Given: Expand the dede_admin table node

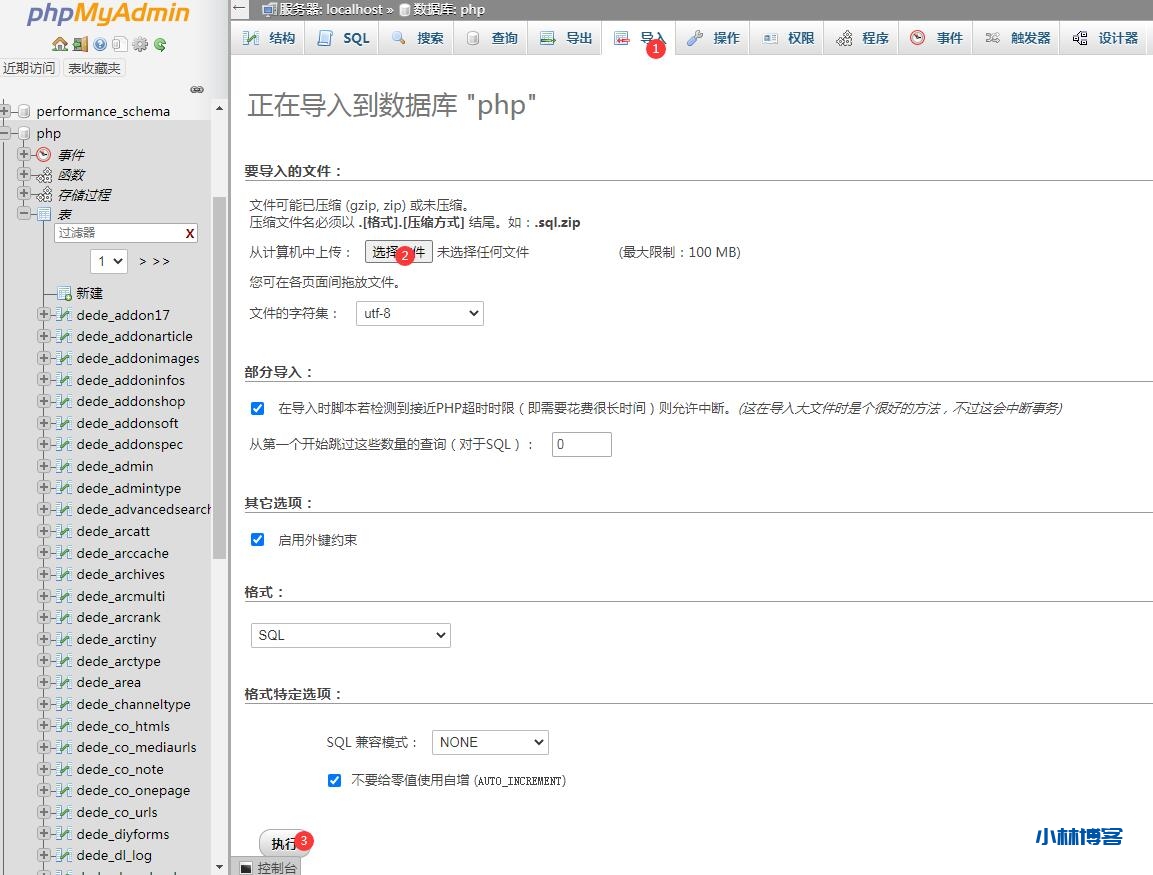Looking at the screenshot, I should tap(42, 466).
